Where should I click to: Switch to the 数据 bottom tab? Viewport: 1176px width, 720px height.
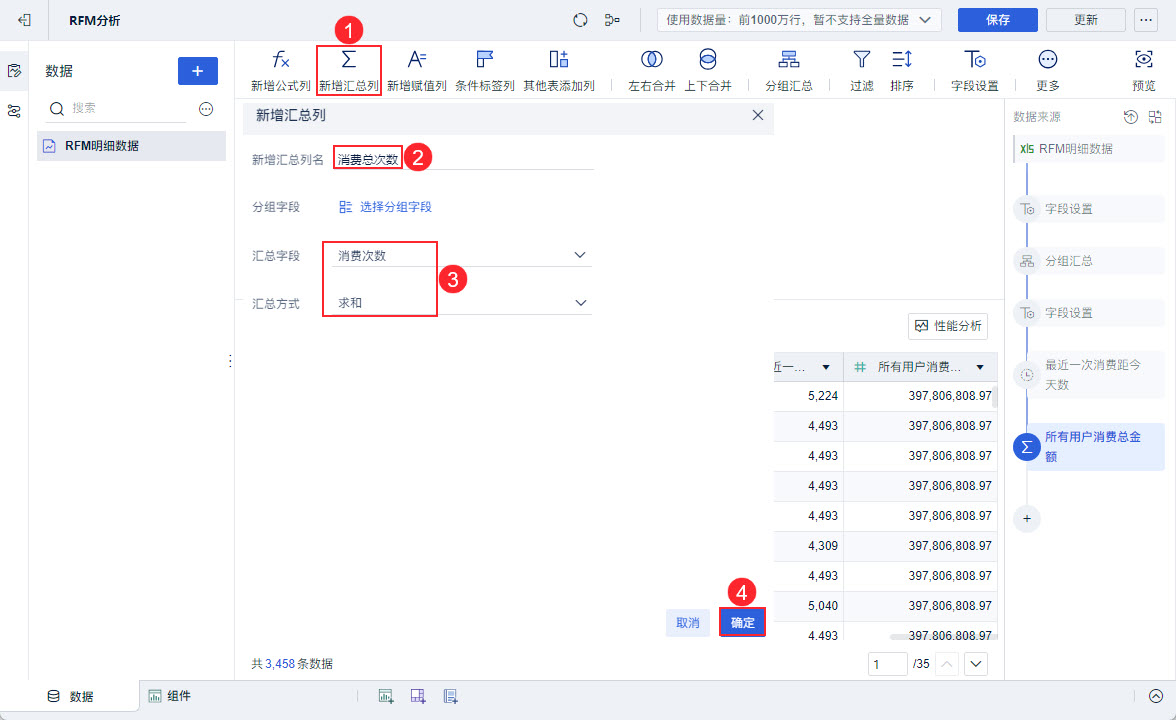(x=70, y=696)
